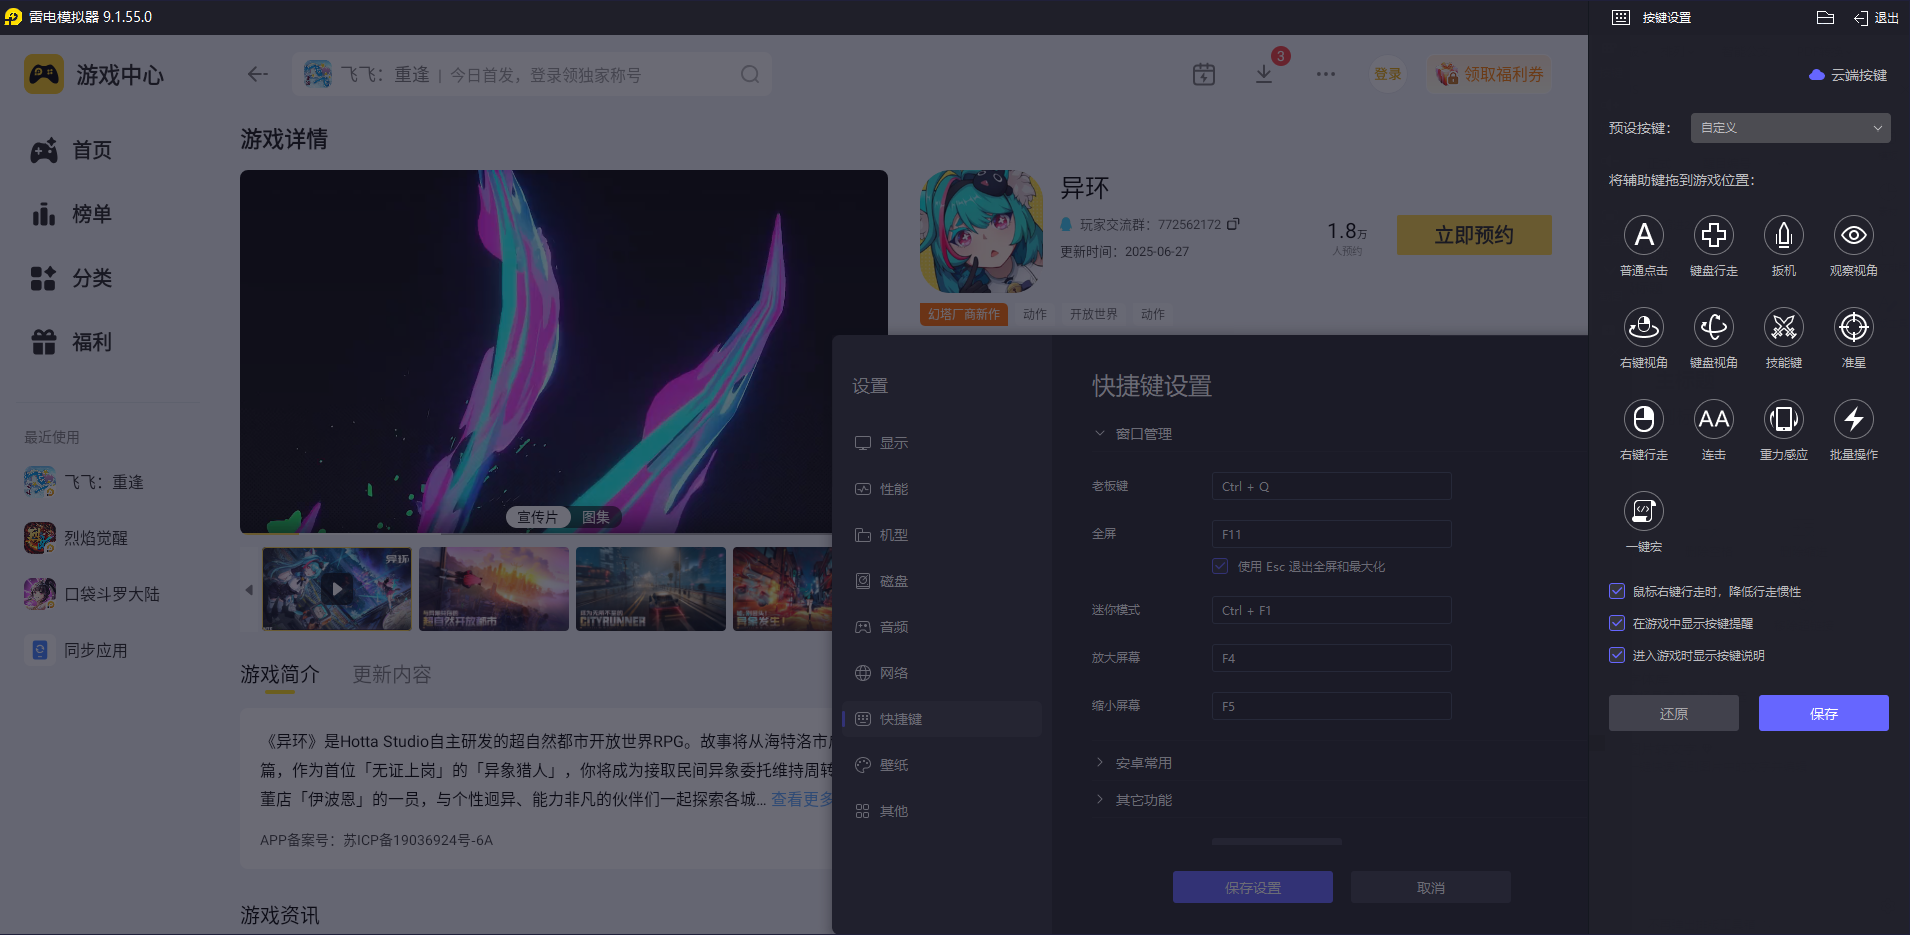
Task: Uncheck 进入游戏时显示按键说明
Action: 1616,655
